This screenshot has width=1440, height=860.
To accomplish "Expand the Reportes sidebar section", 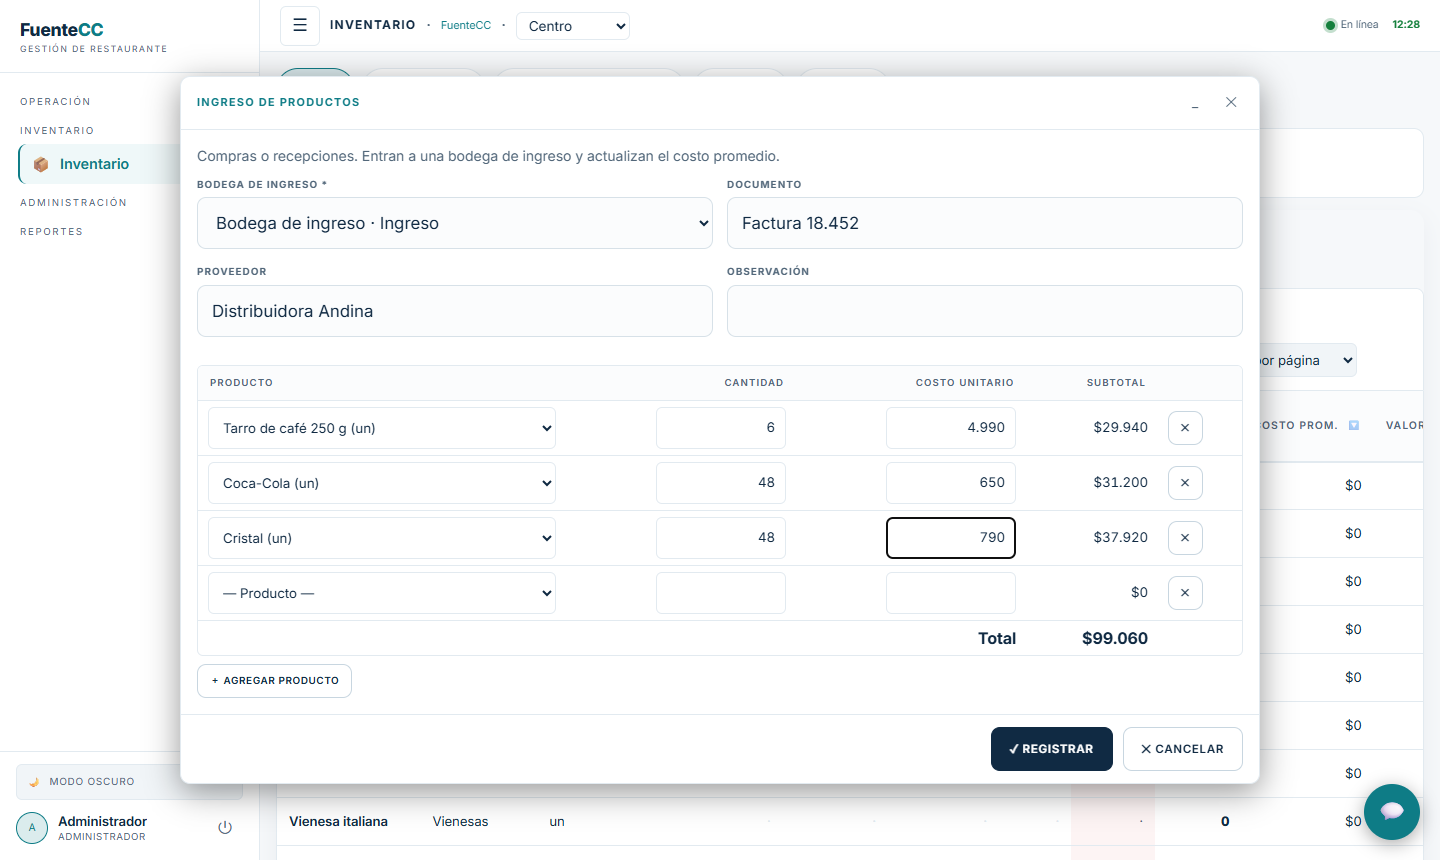I will tap(51, 232).
